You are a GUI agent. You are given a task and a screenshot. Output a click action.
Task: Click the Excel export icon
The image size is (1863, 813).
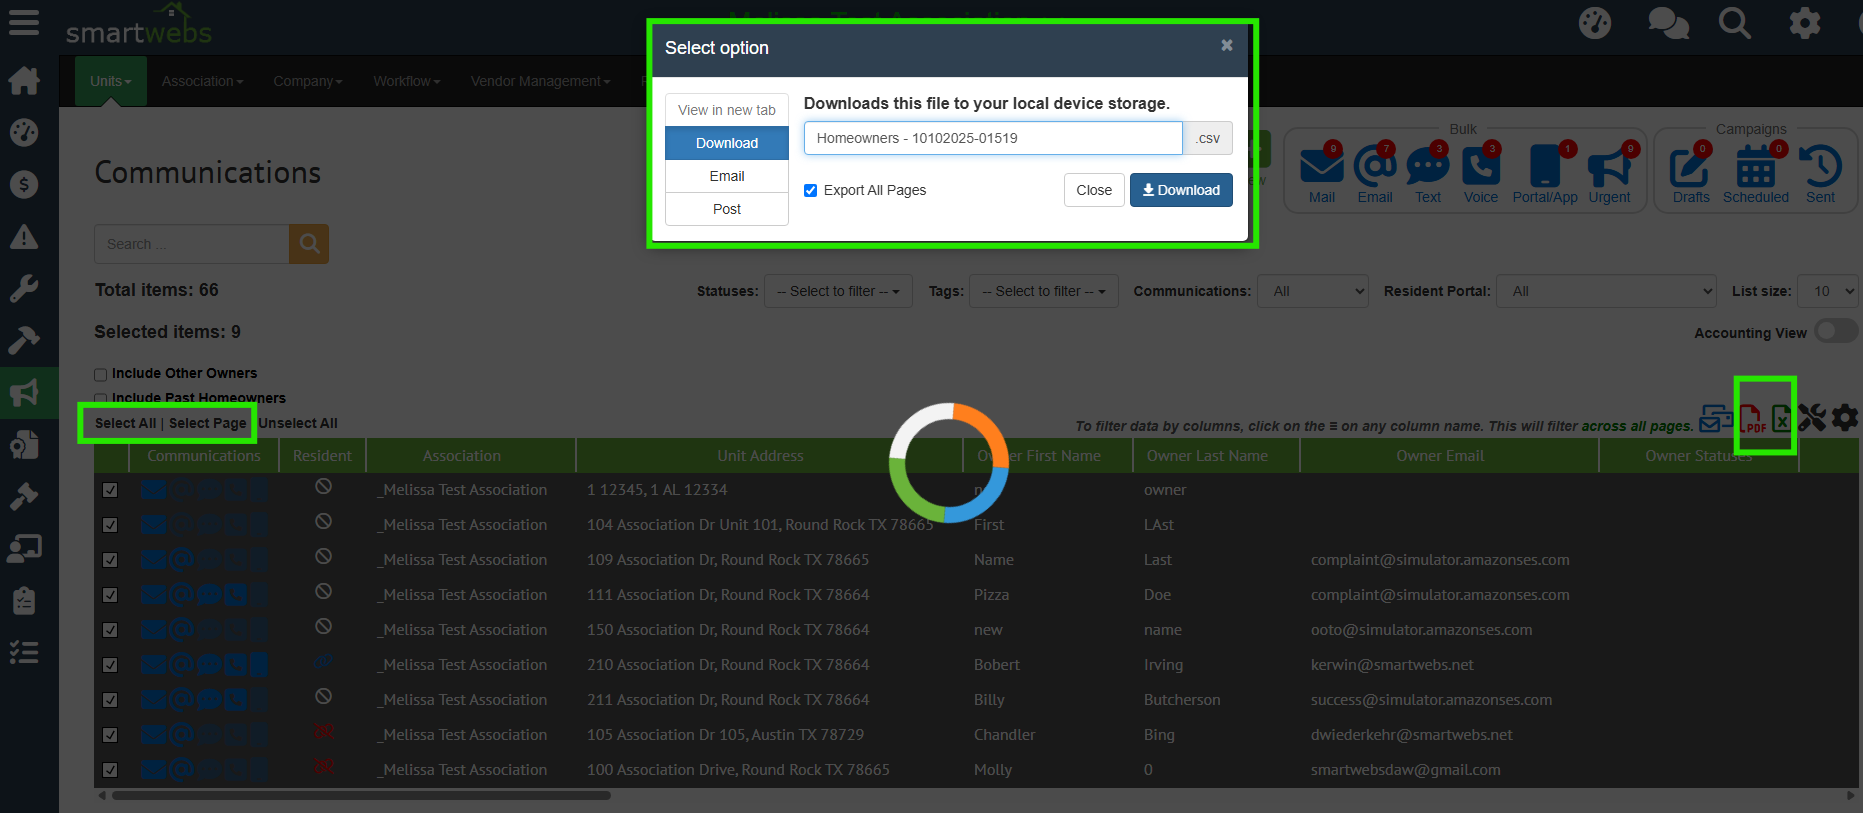1781,418
